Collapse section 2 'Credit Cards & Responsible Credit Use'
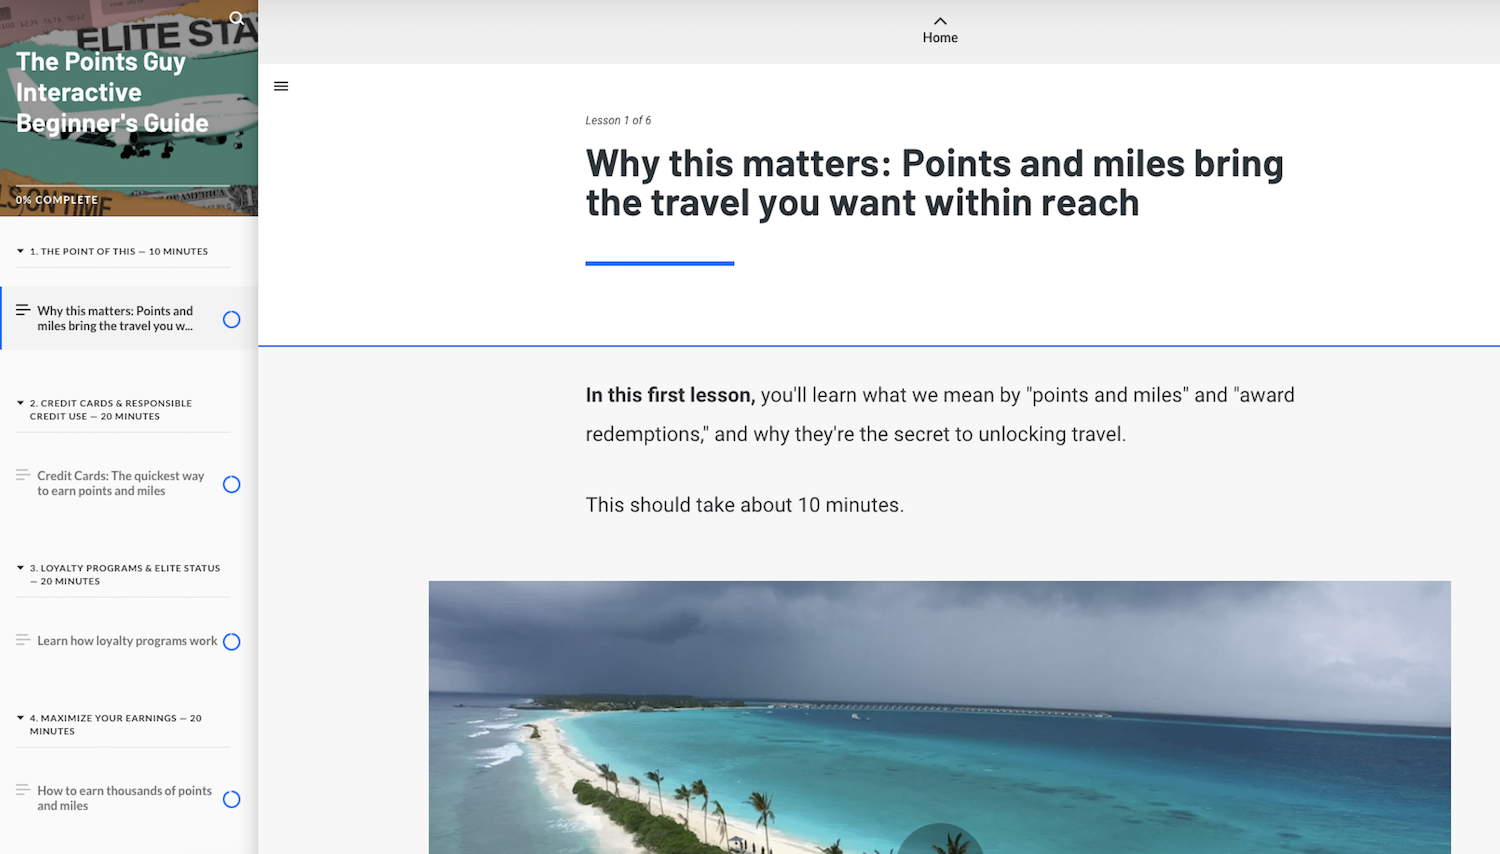Screen dimensions: 1500x854 [20, 403]
